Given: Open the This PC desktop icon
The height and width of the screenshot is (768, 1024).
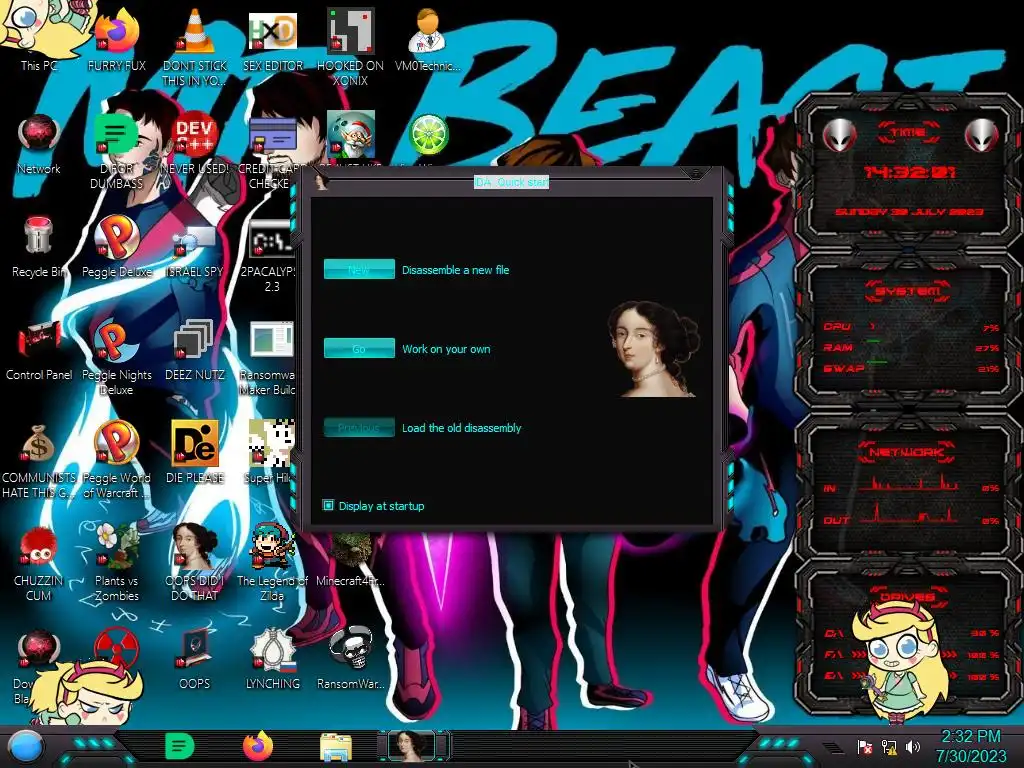Looking at the screenshot, I should click(x=39, y=36).
